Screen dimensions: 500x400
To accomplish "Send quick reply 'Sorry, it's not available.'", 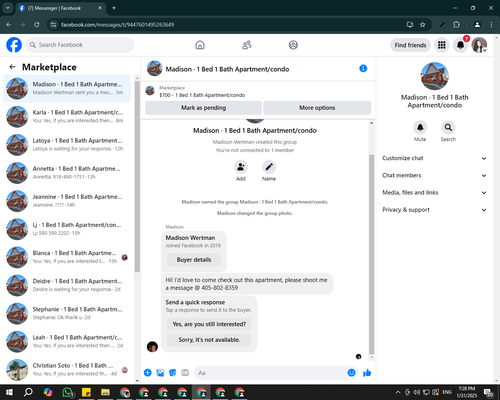I will point(209,340).
